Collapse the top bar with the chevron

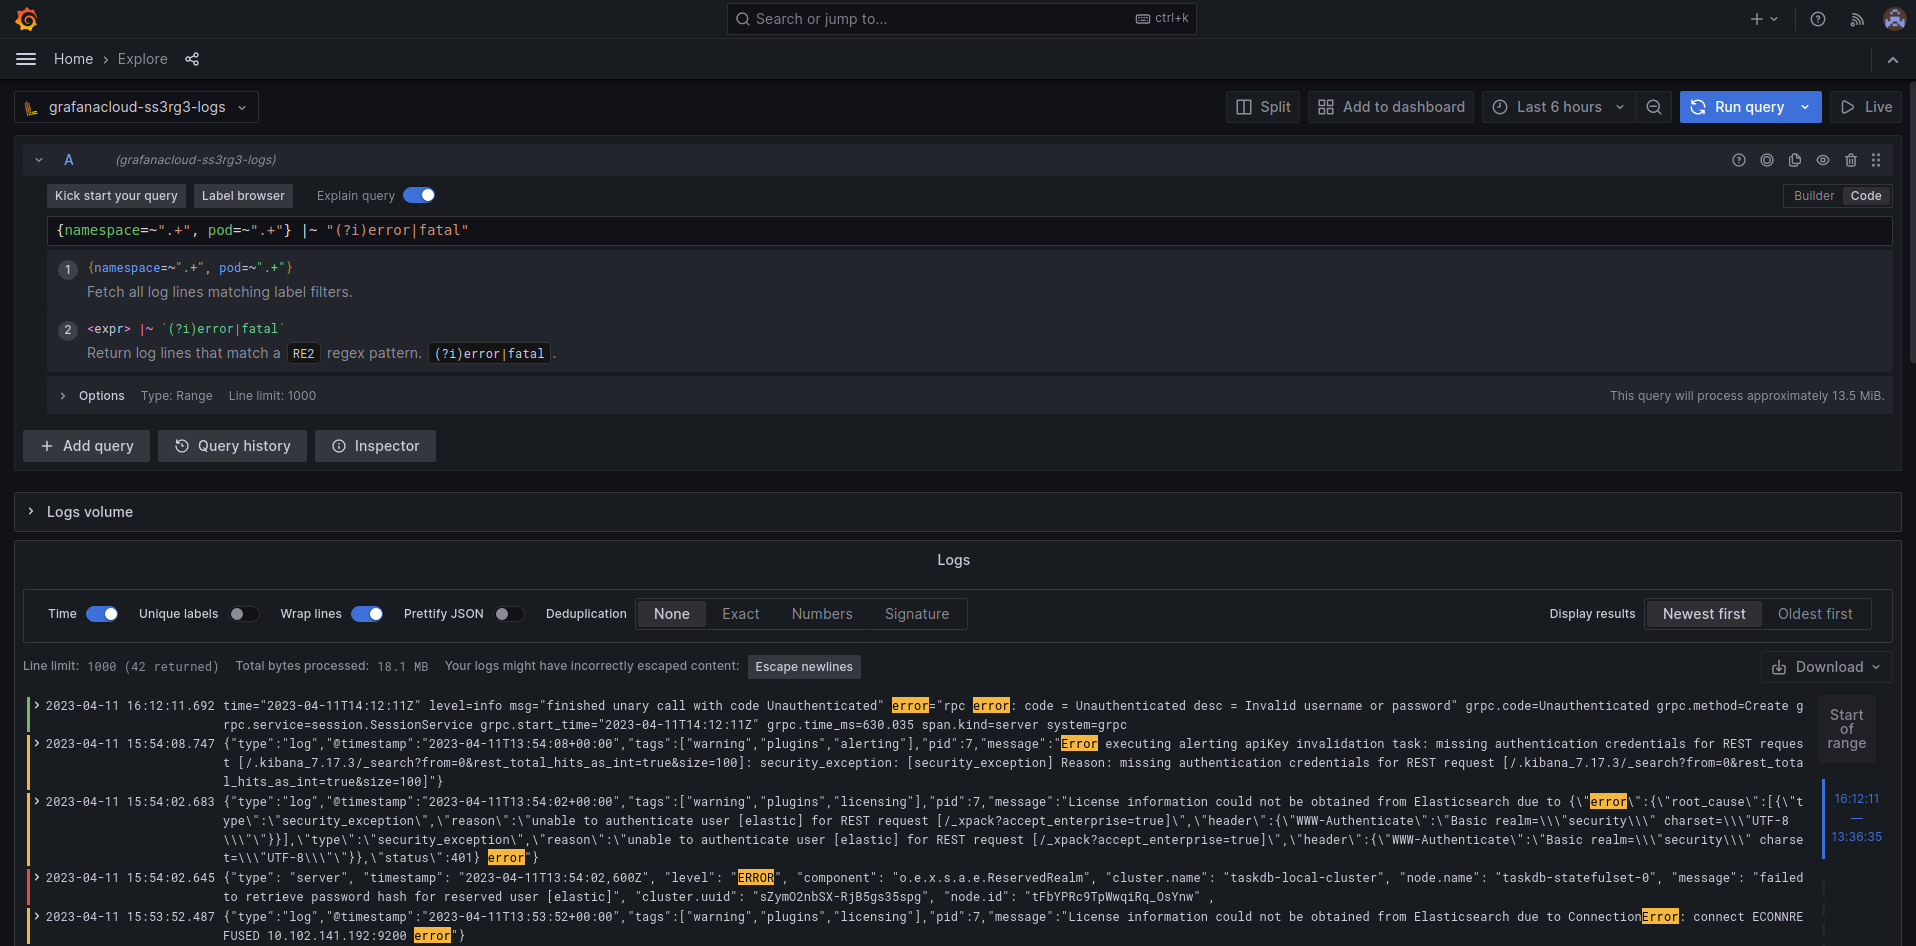click(x=1893, y=60)
